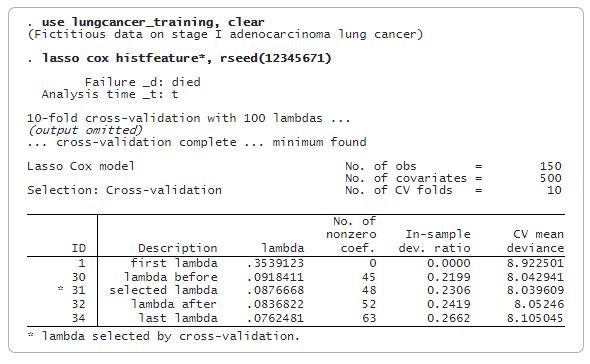The width and height of the screenshot is (590, 364).
Task: Click the 'No. of obs' value 150
Action: 551,166
